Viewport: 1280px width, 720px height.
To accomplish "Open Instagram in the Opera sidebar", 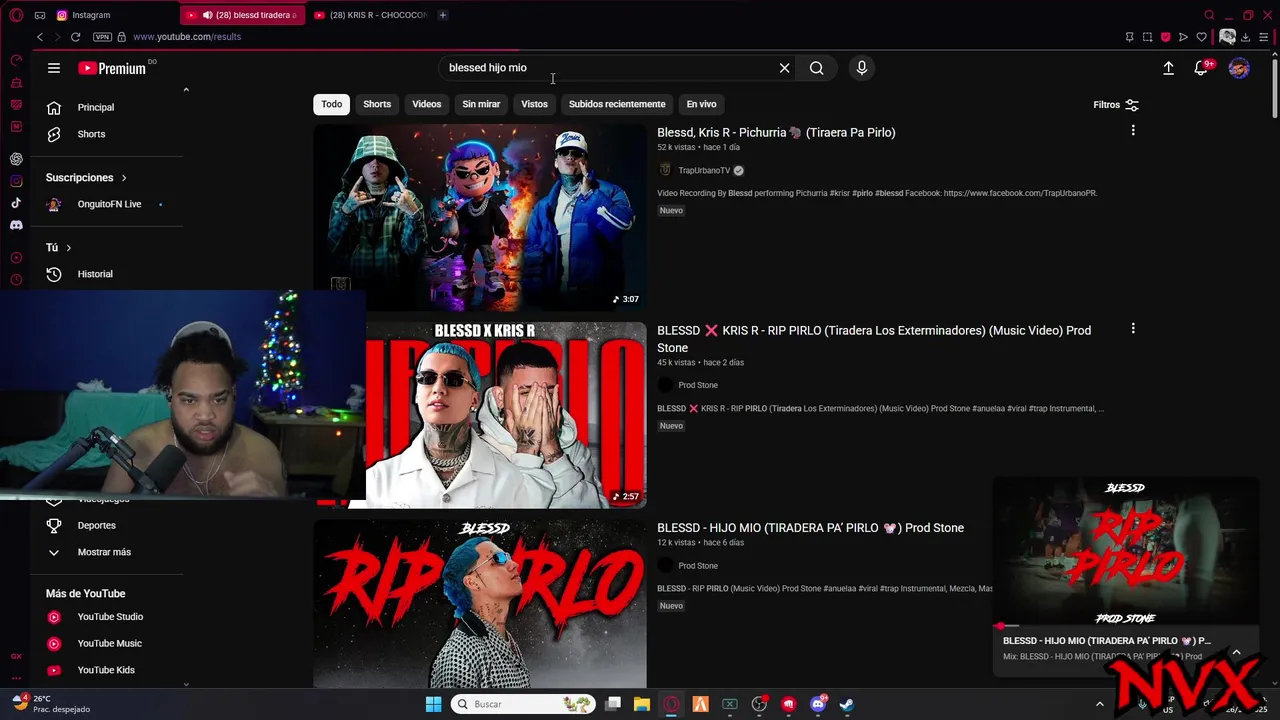I will (16, 181).
